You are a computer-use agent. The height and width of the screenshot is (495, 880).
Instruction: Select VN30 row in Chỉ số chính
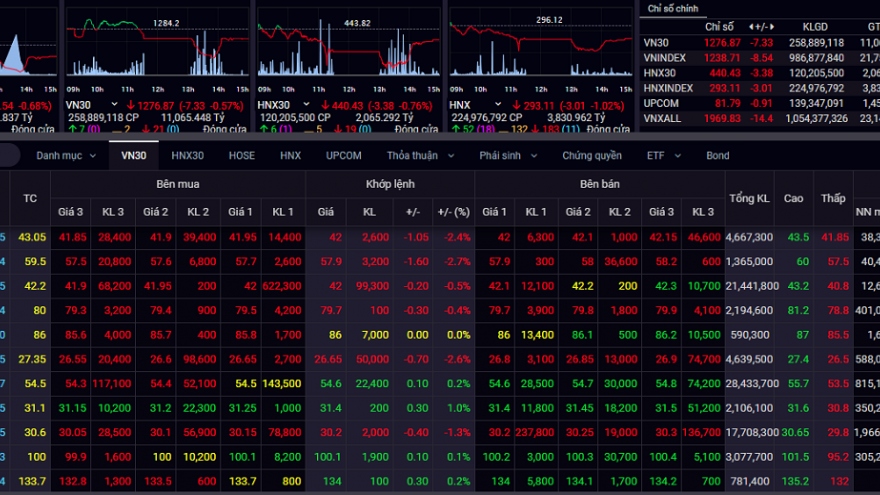[x=760, y=43]
